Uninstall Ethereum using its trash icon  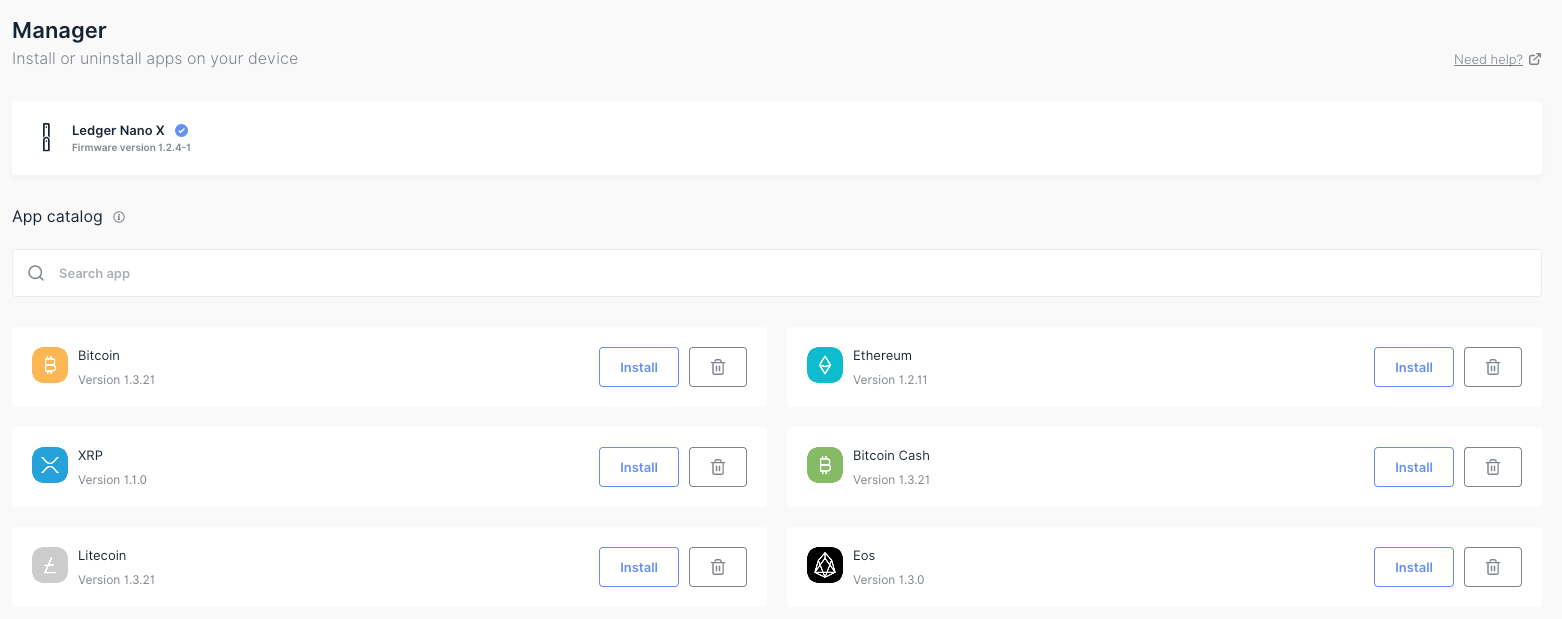[x=1493, y=367]
